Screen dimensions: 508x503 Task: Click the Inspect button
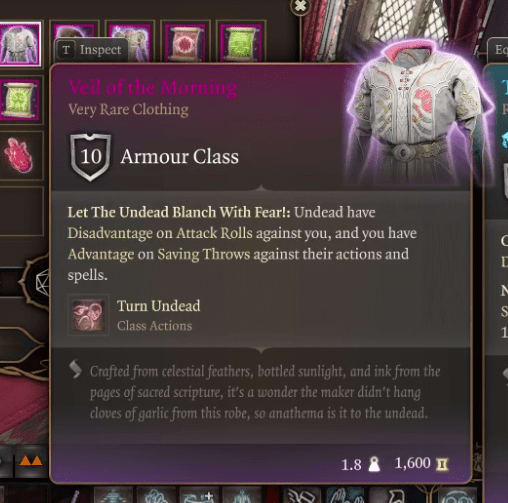[x=91, y=50]
